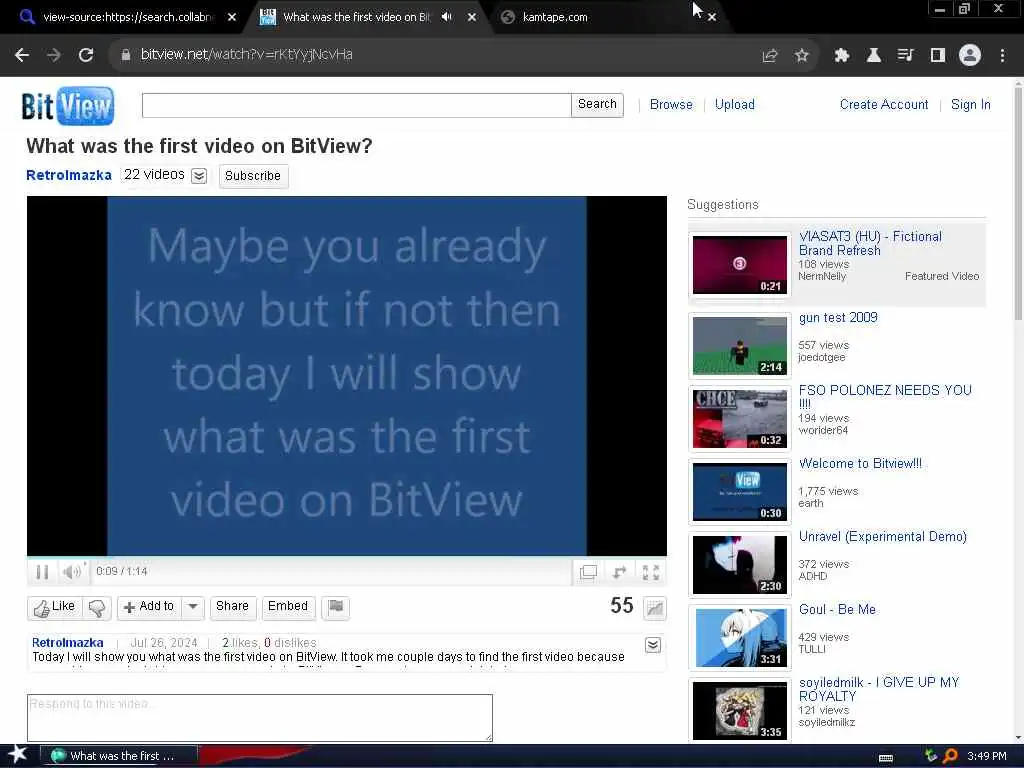Open soyiledmilk - I GIVE UP MY ROYALTY

tap(878, 689)
